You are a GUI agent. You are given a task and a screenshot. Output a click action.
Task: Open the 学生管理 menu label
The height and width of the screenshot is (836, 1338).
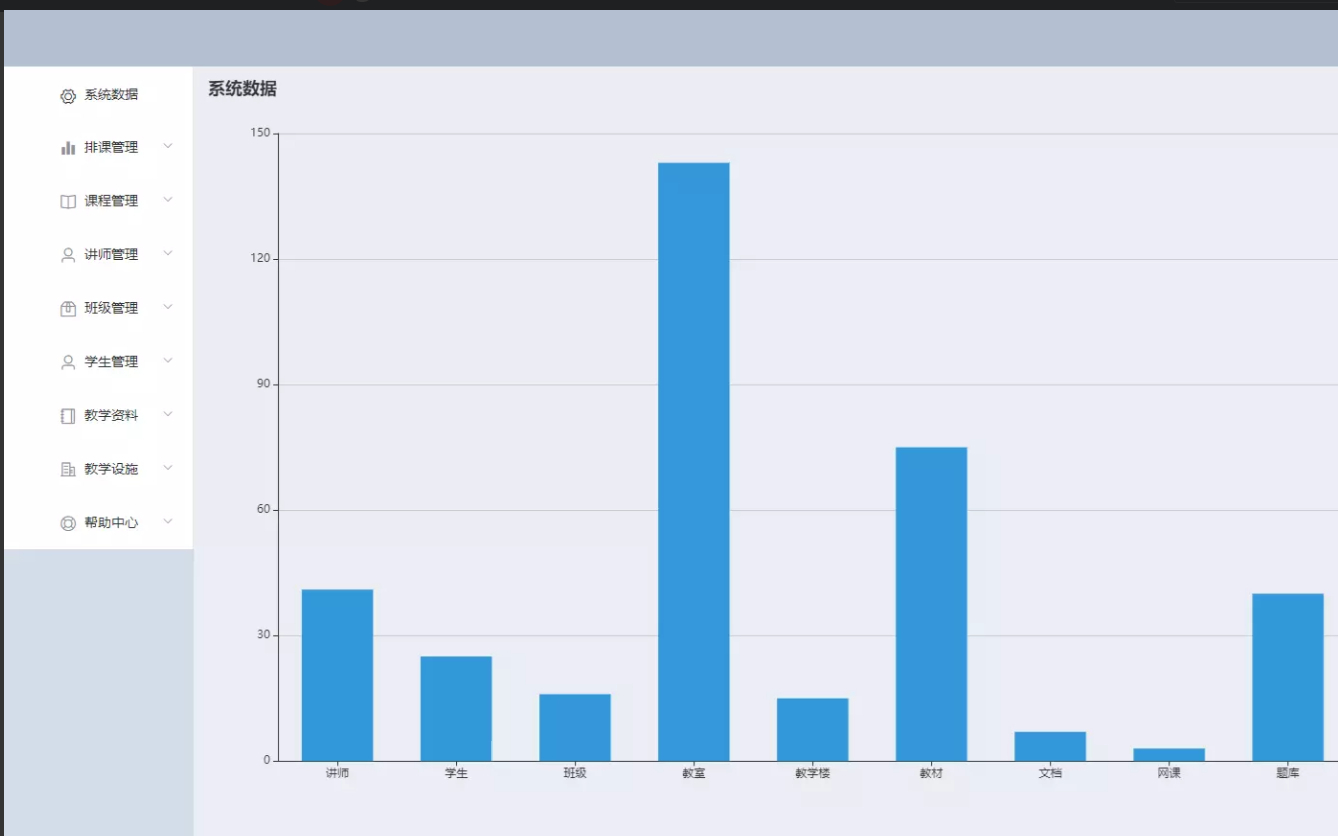111,361
